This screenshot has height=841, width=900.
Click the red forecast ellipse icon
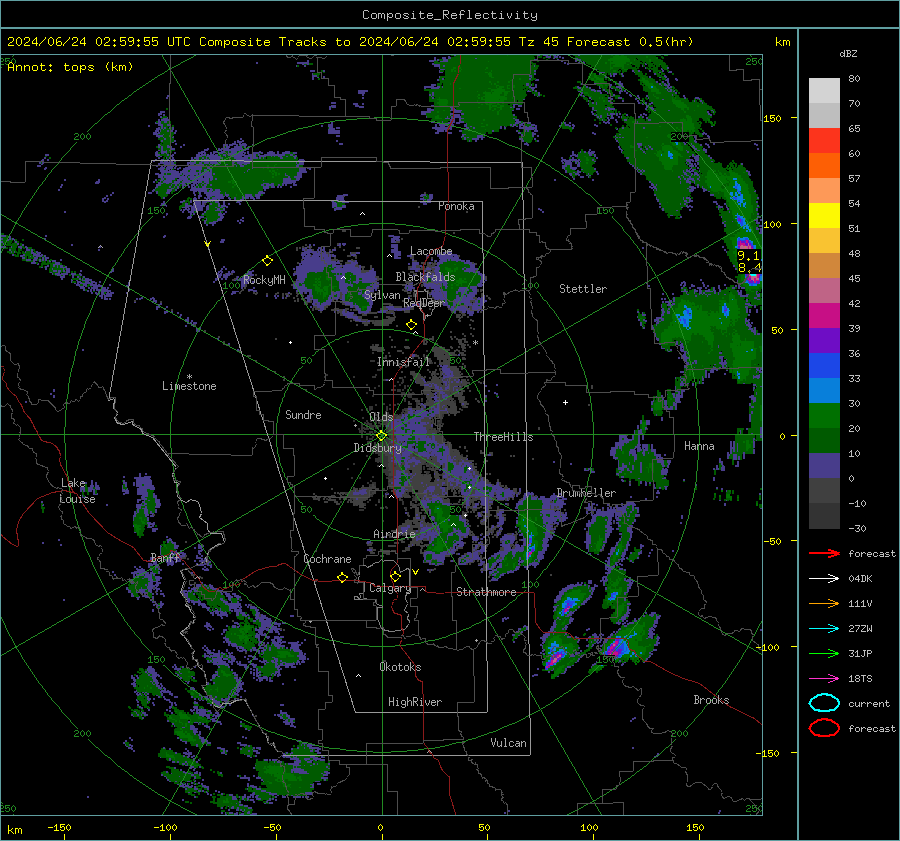(x=824, y=728)
